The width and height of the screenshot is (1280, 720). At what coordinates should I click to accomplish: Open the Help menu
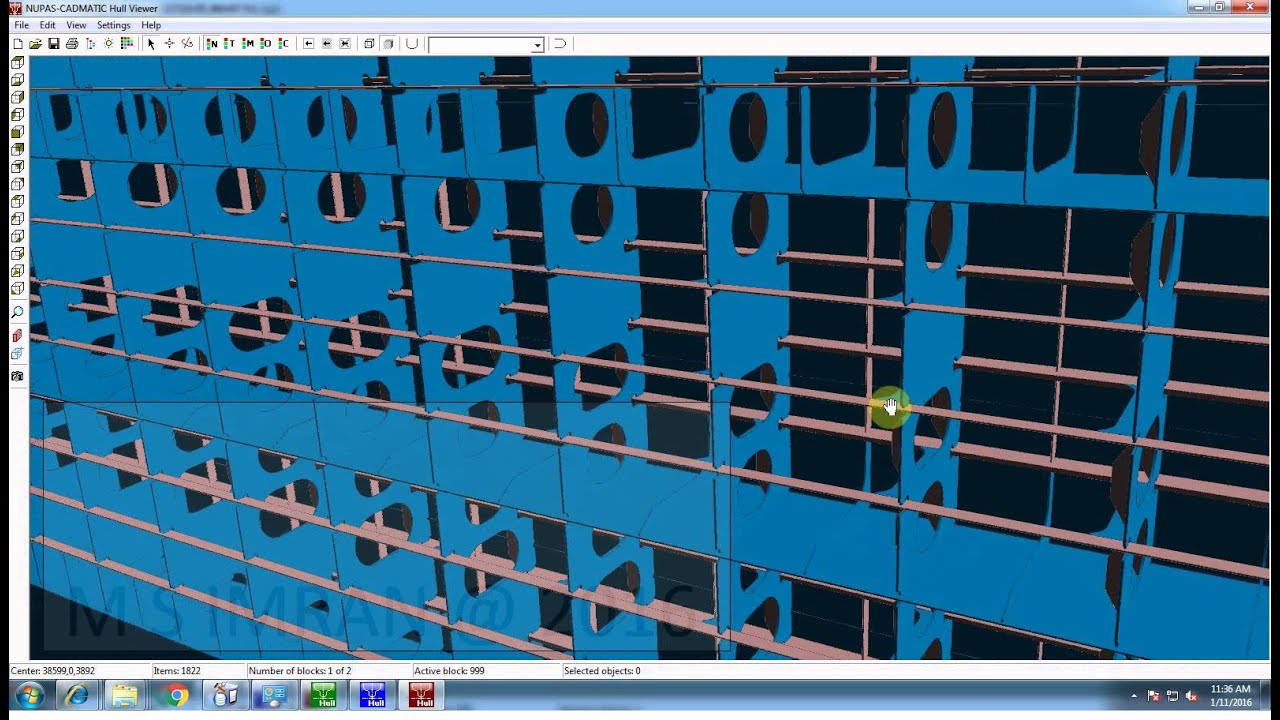(x=151, y=25)
